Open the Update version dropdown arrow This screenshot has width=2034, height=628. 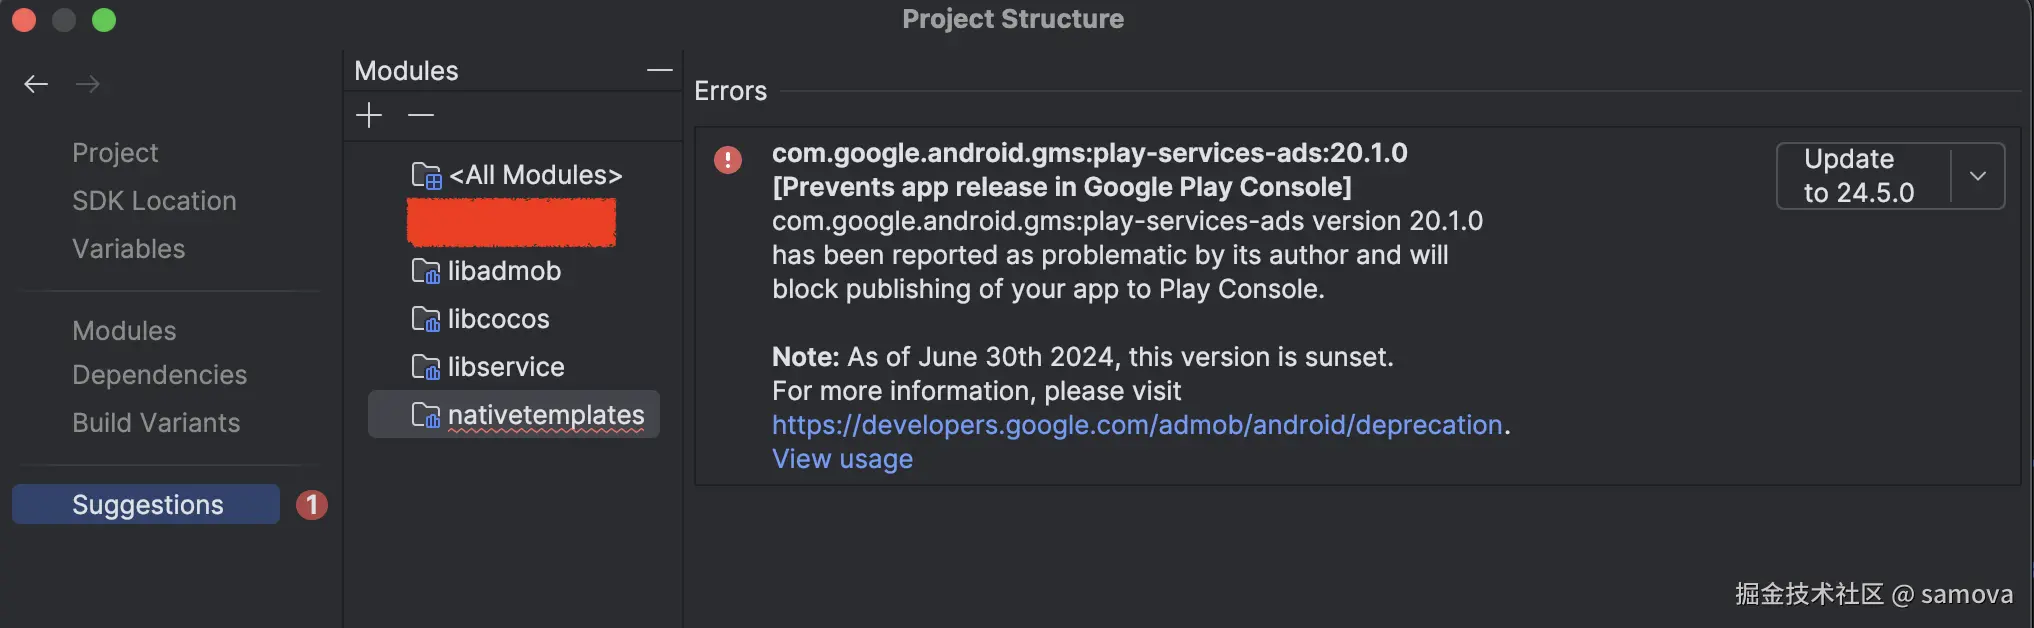(x=1978, y=175)
